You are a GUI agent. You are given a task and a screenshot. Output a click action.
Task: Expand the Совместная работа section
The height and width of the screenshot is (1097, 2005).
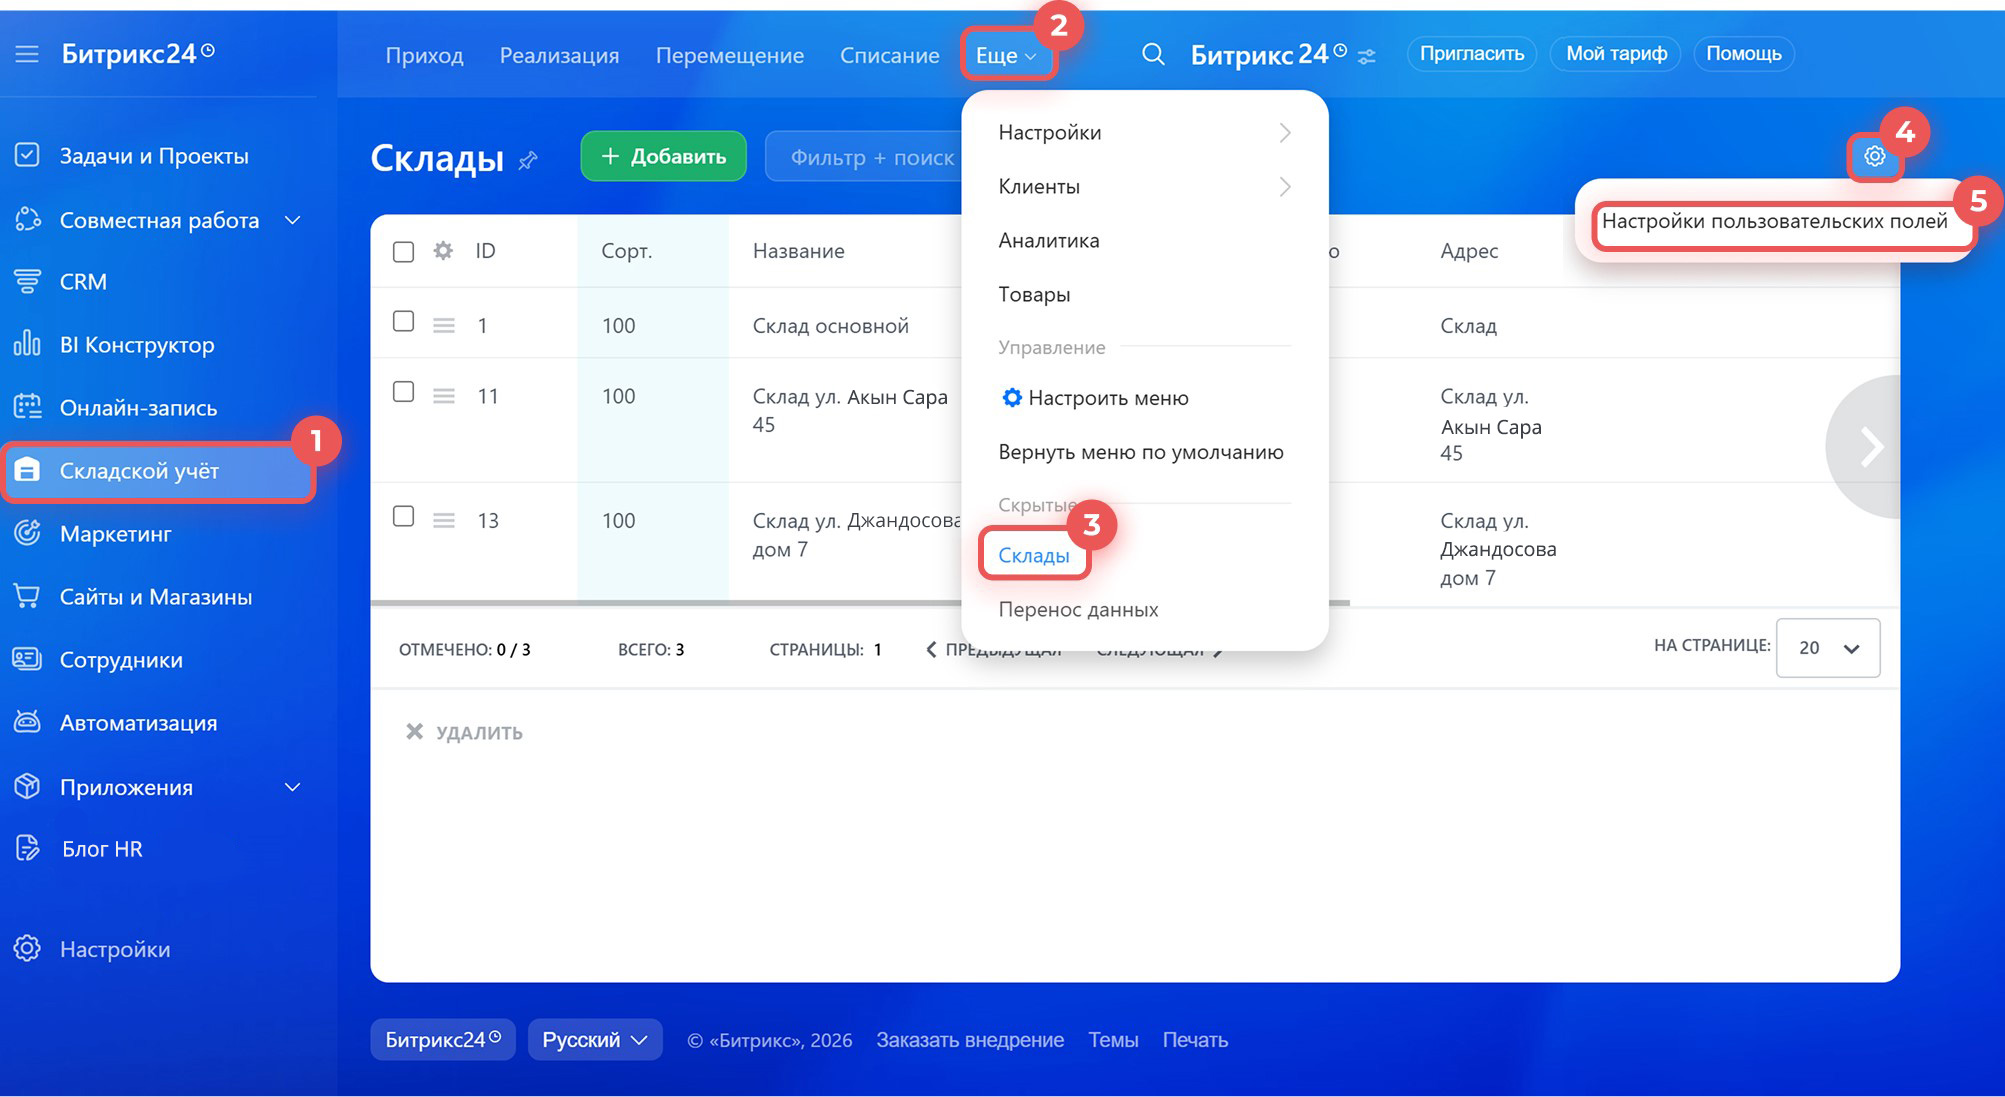293,220
